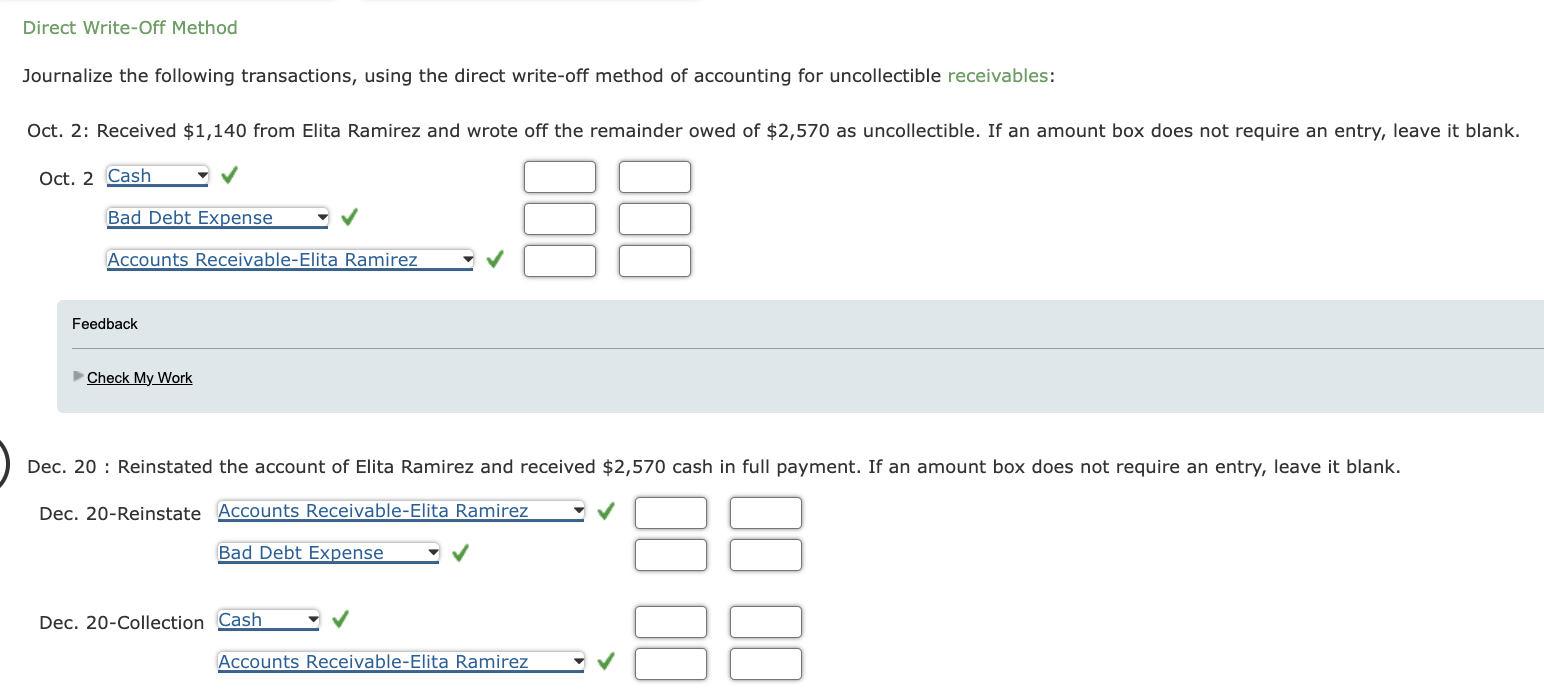Click checkmark next to Oct. 2 Bad Debt Expense
Viewport: 1544px width, 700px height.
[x=349, y=216]
